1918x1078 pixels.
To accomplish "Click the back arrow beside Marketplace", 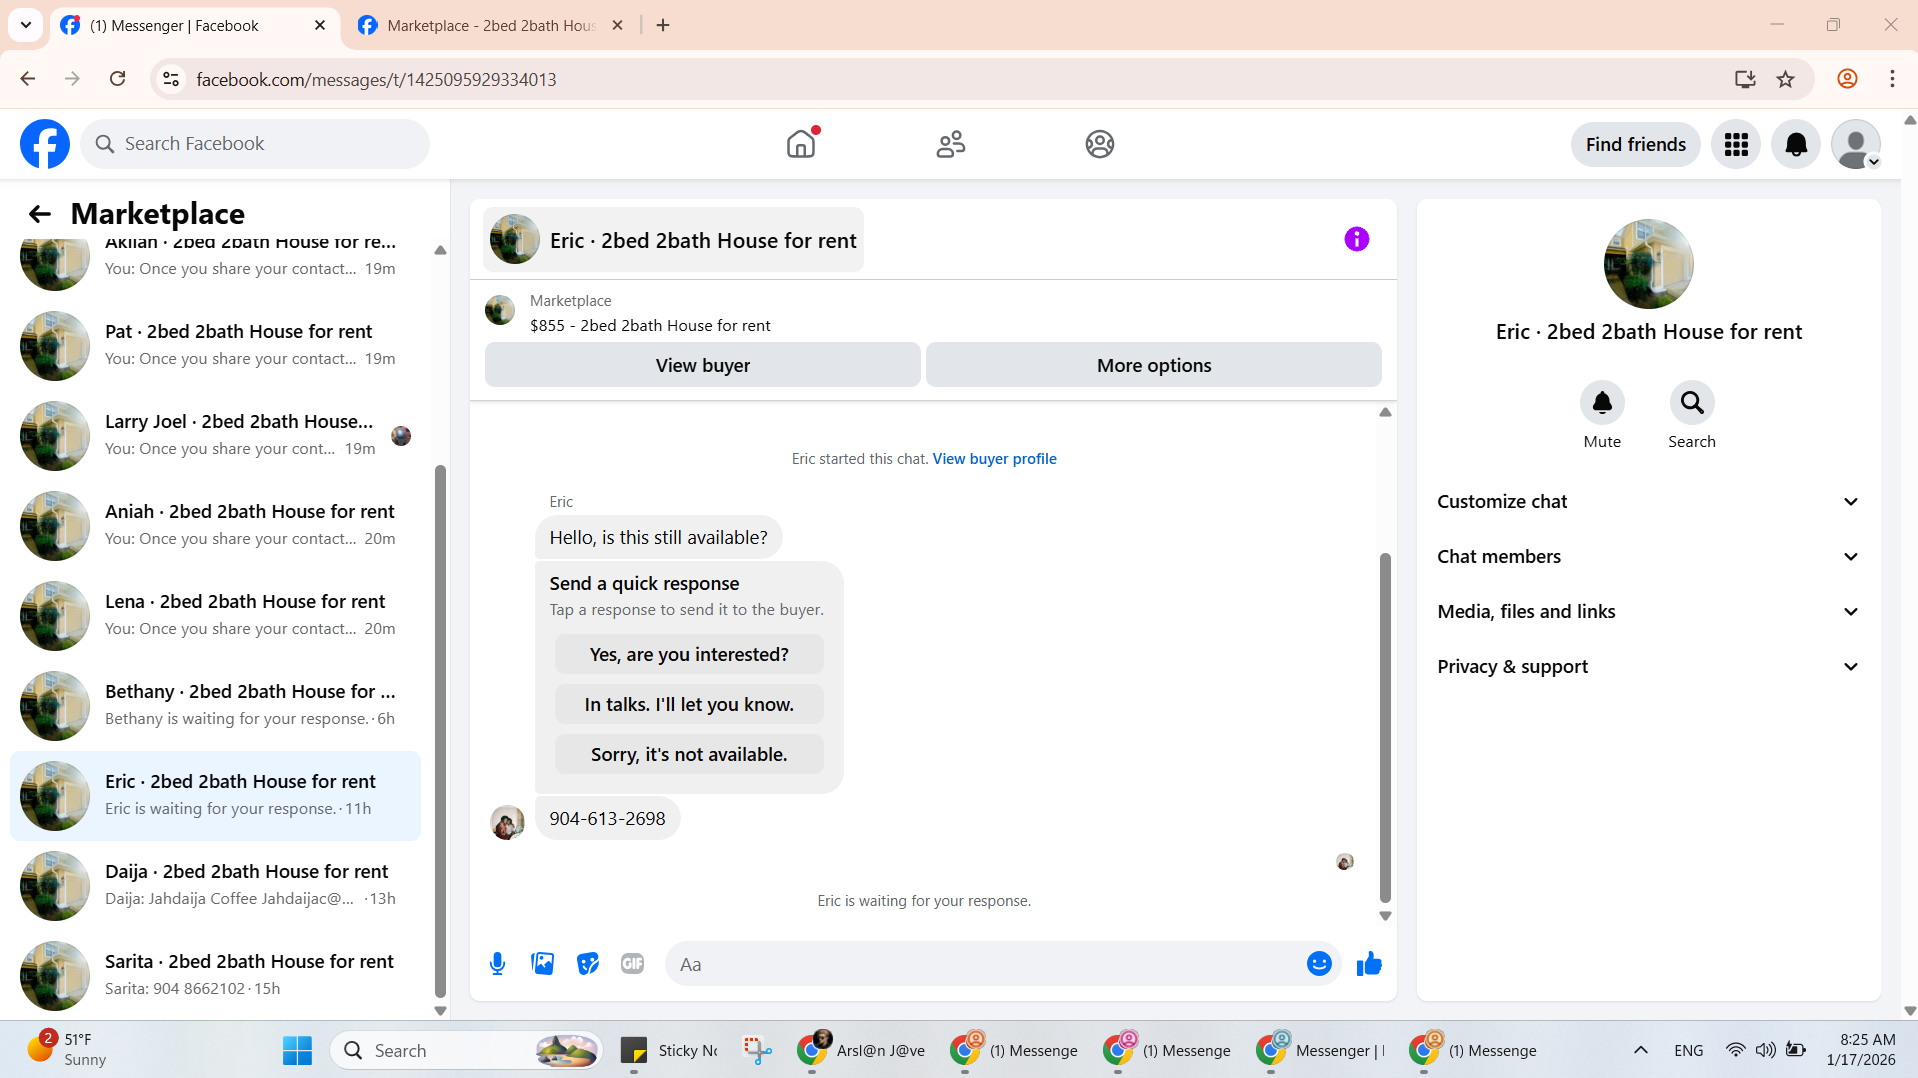I will click(x=39, y=214).
